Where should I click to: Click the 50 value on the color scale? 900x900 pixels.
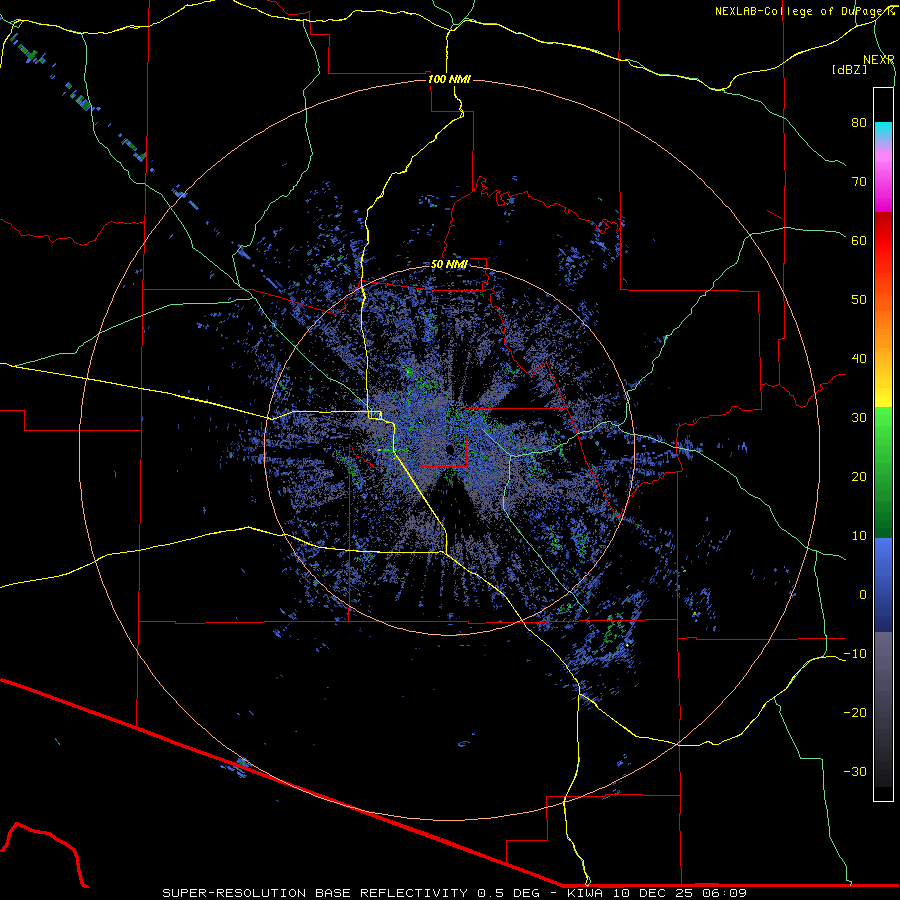click(859, 300)
